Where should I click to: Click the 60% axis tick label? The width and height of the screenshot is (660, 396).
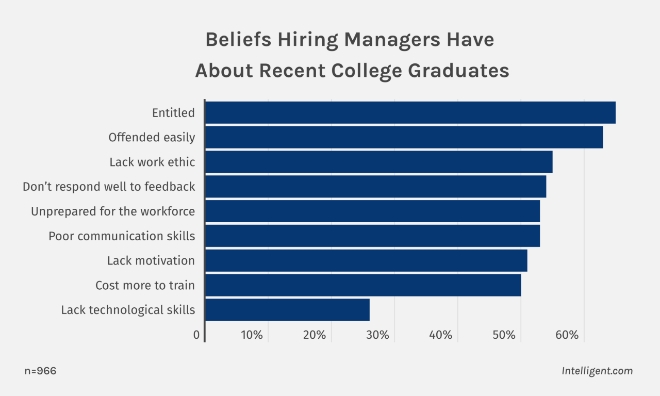[567, 335]
